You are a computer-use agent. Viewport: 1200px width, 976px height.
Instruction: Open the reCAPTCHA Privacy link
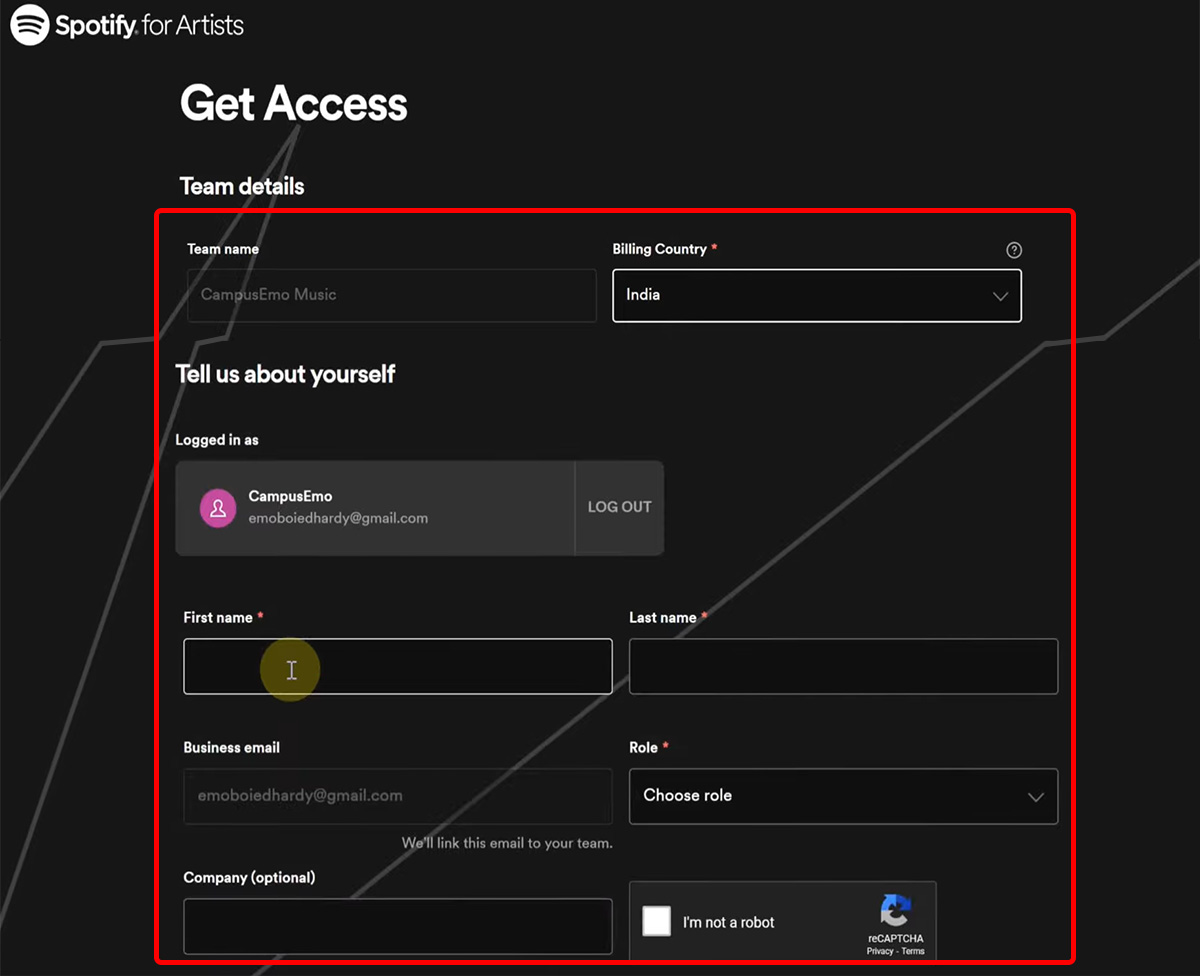click(880, 951)
